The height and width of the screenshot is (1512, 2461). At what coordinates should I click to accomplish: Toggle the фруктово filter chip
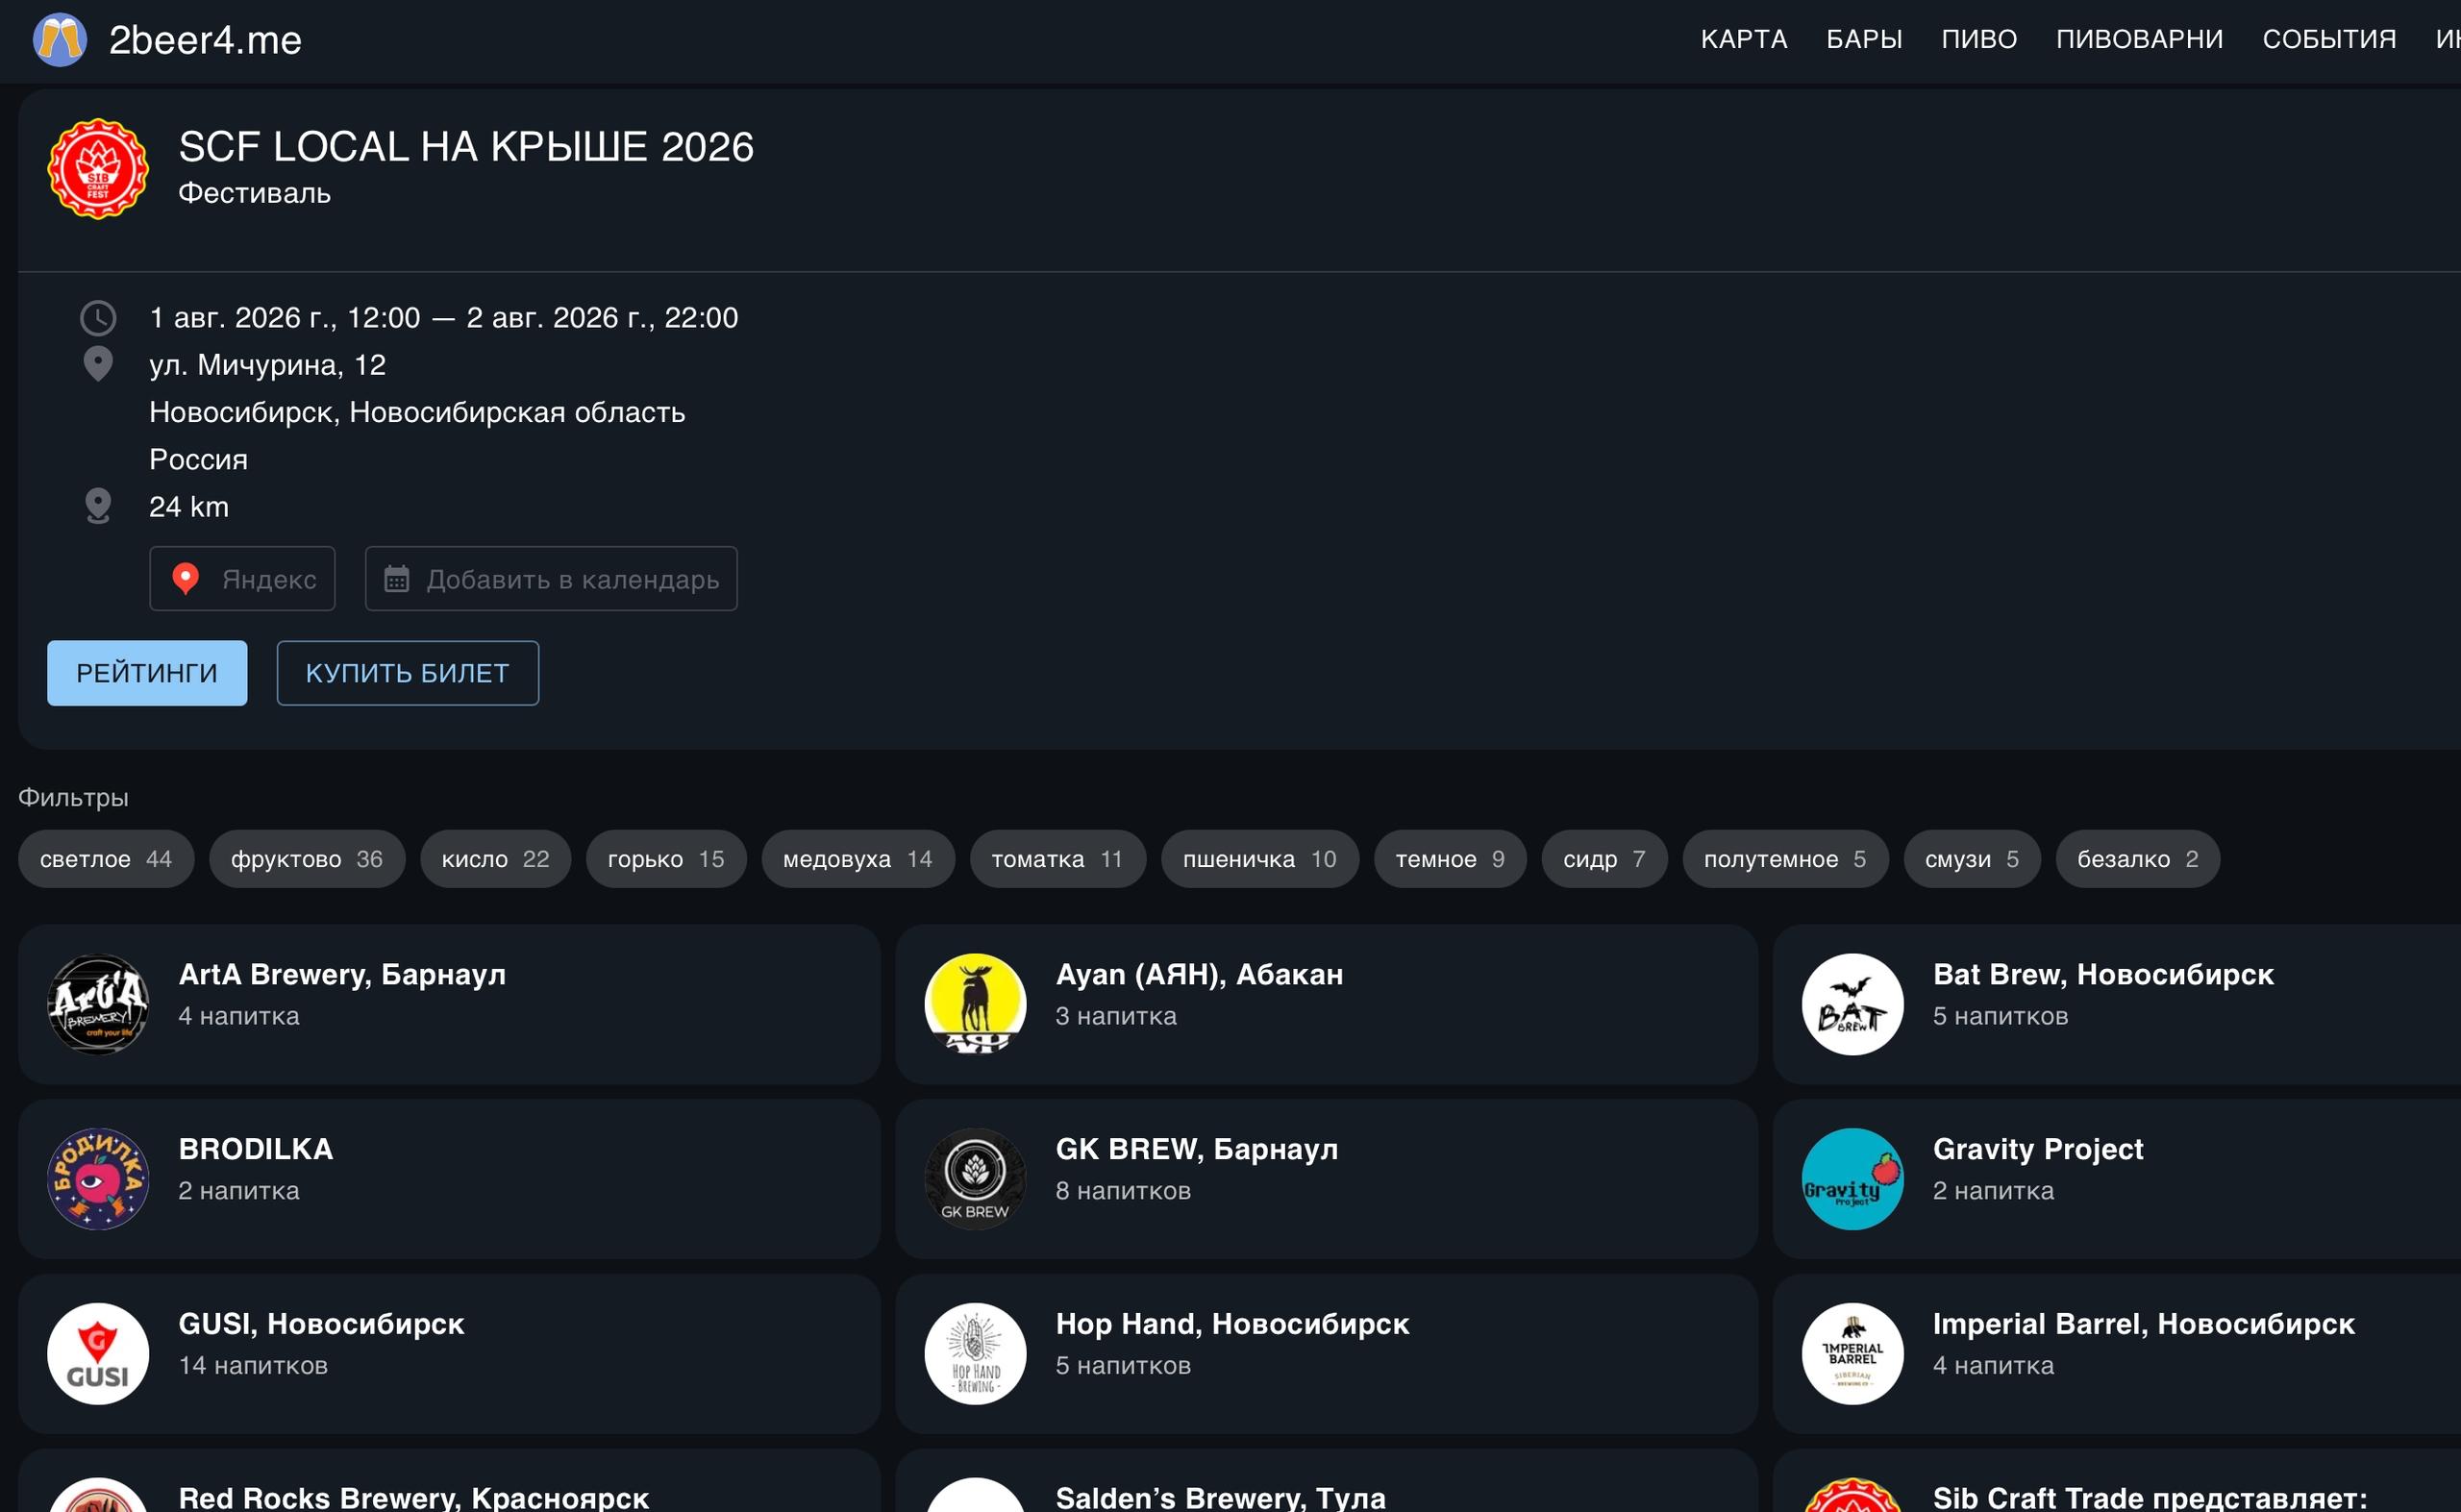coord(307,859)
